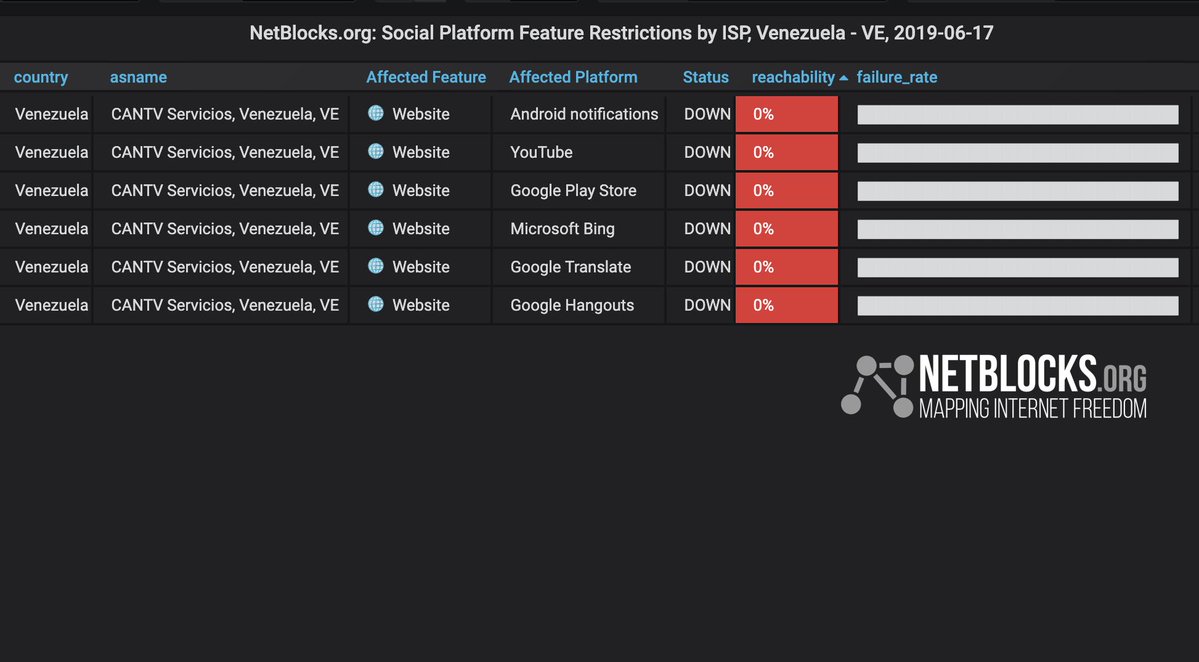Screen dimensions: 1199x662
Task: Click the globe icon beside Google Play Store
Action: point(375,190)
